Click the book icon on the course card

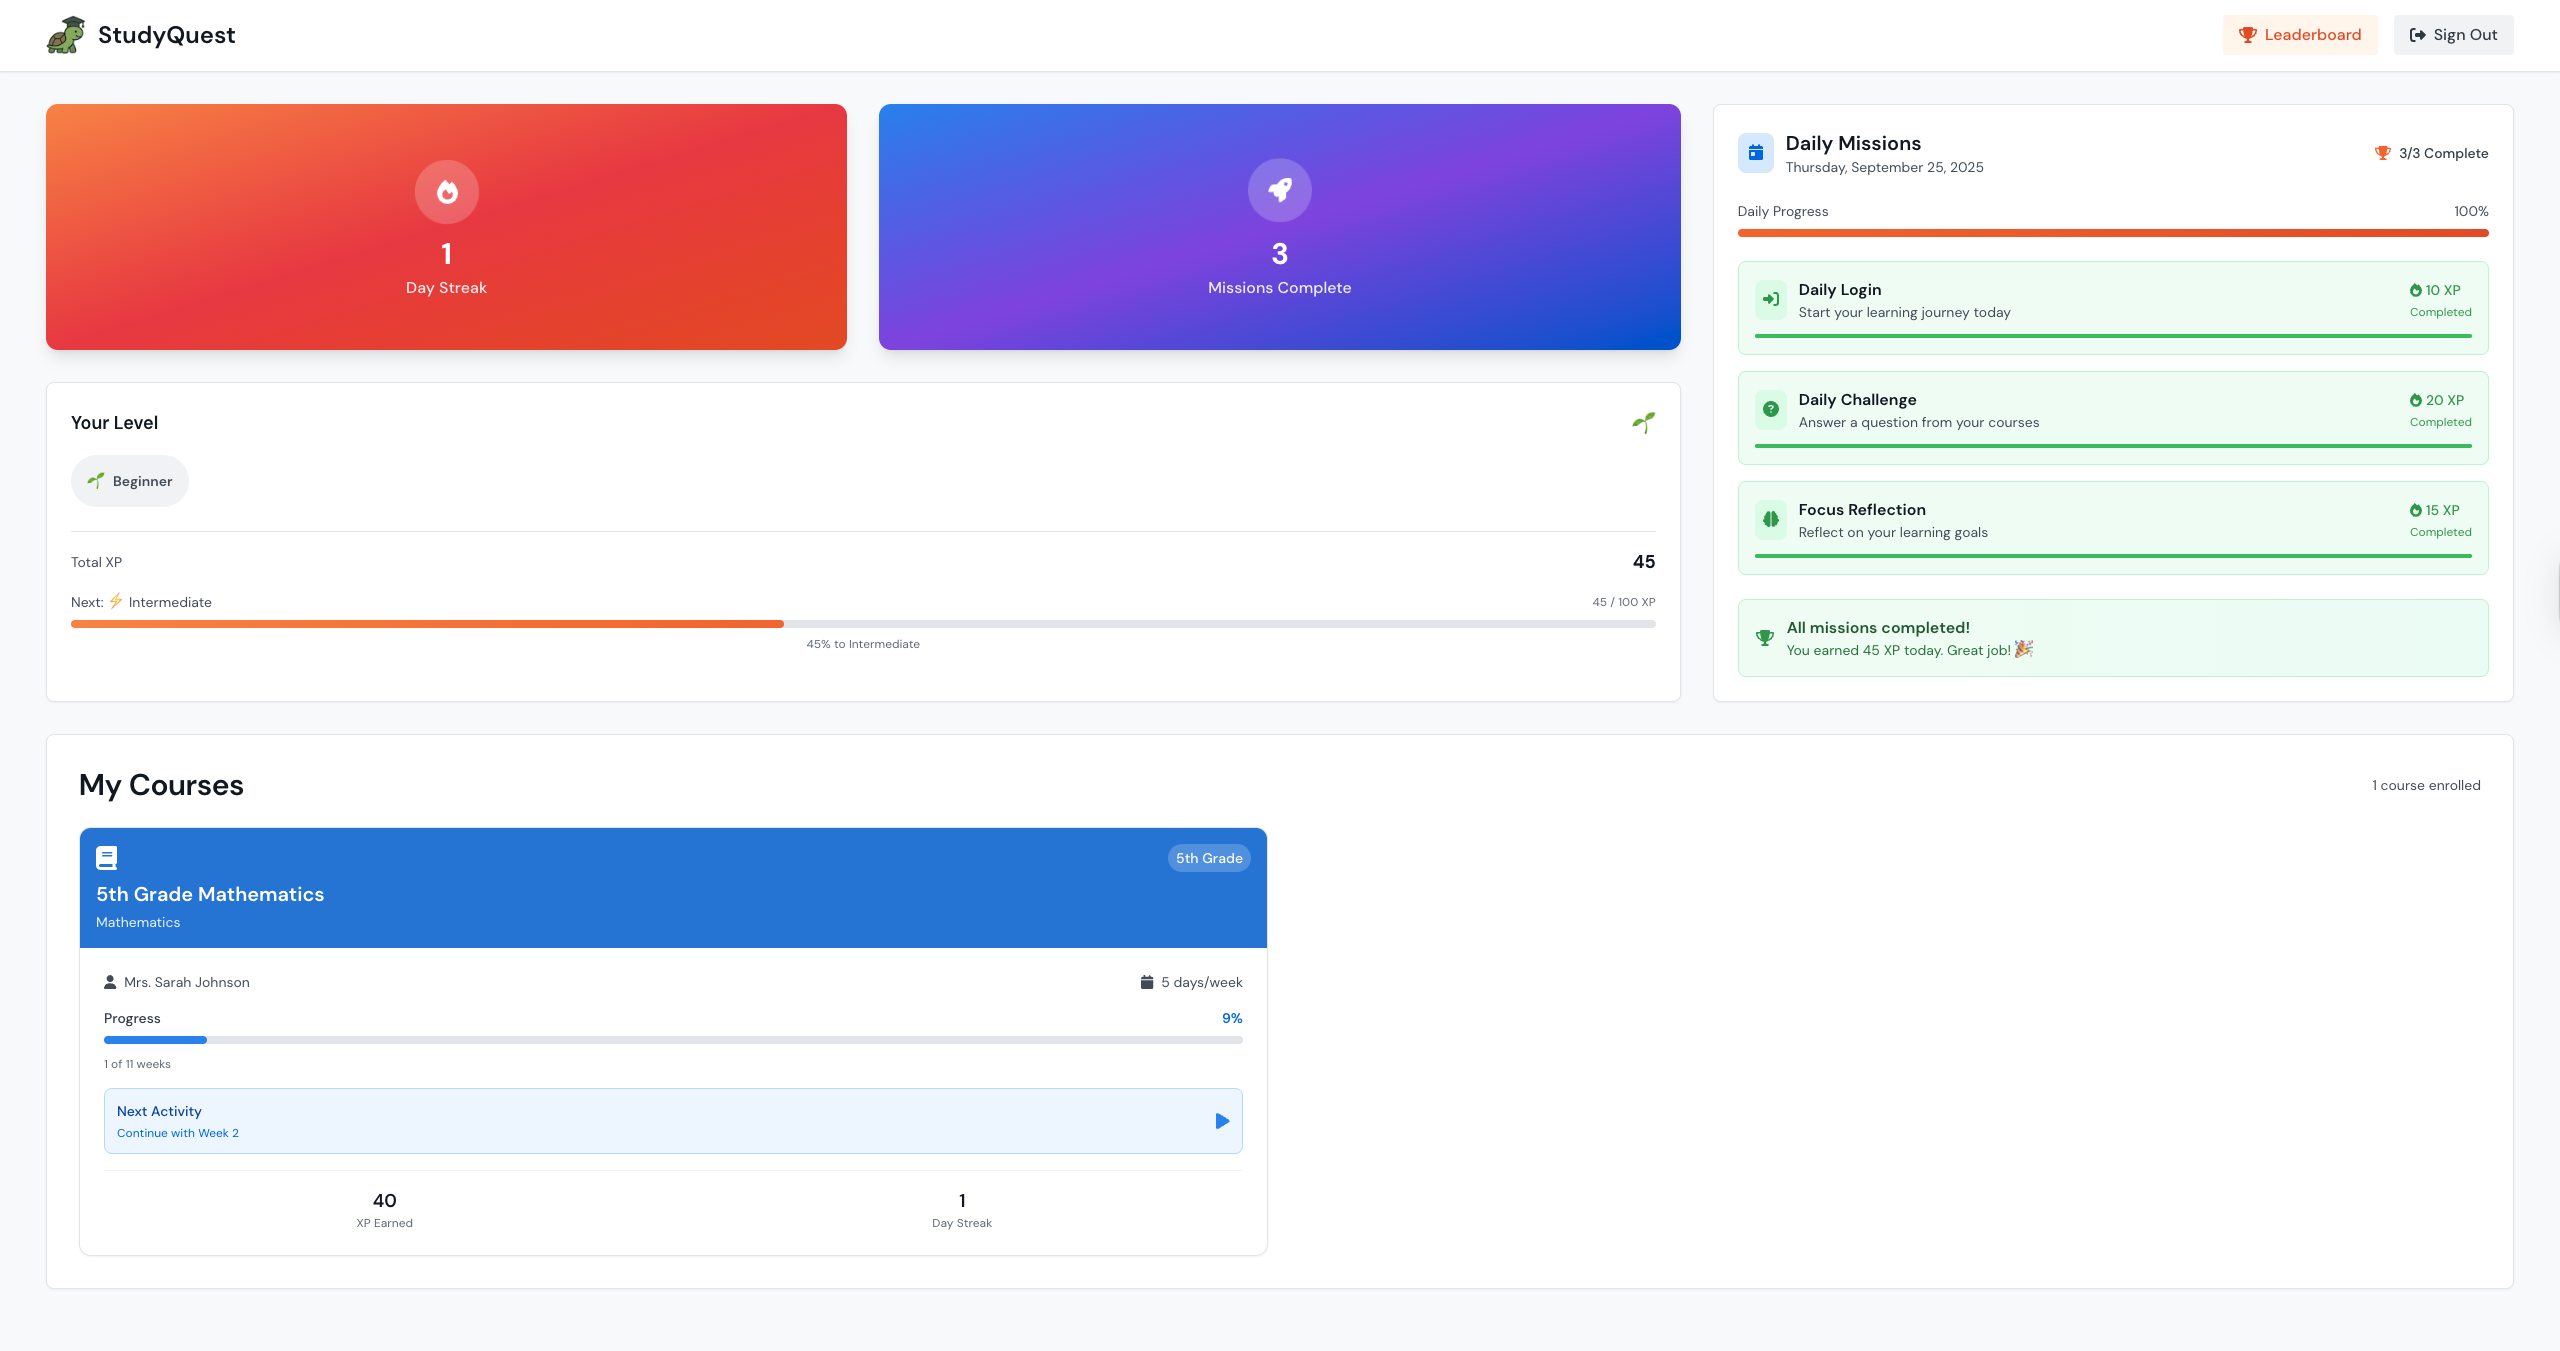107,858
